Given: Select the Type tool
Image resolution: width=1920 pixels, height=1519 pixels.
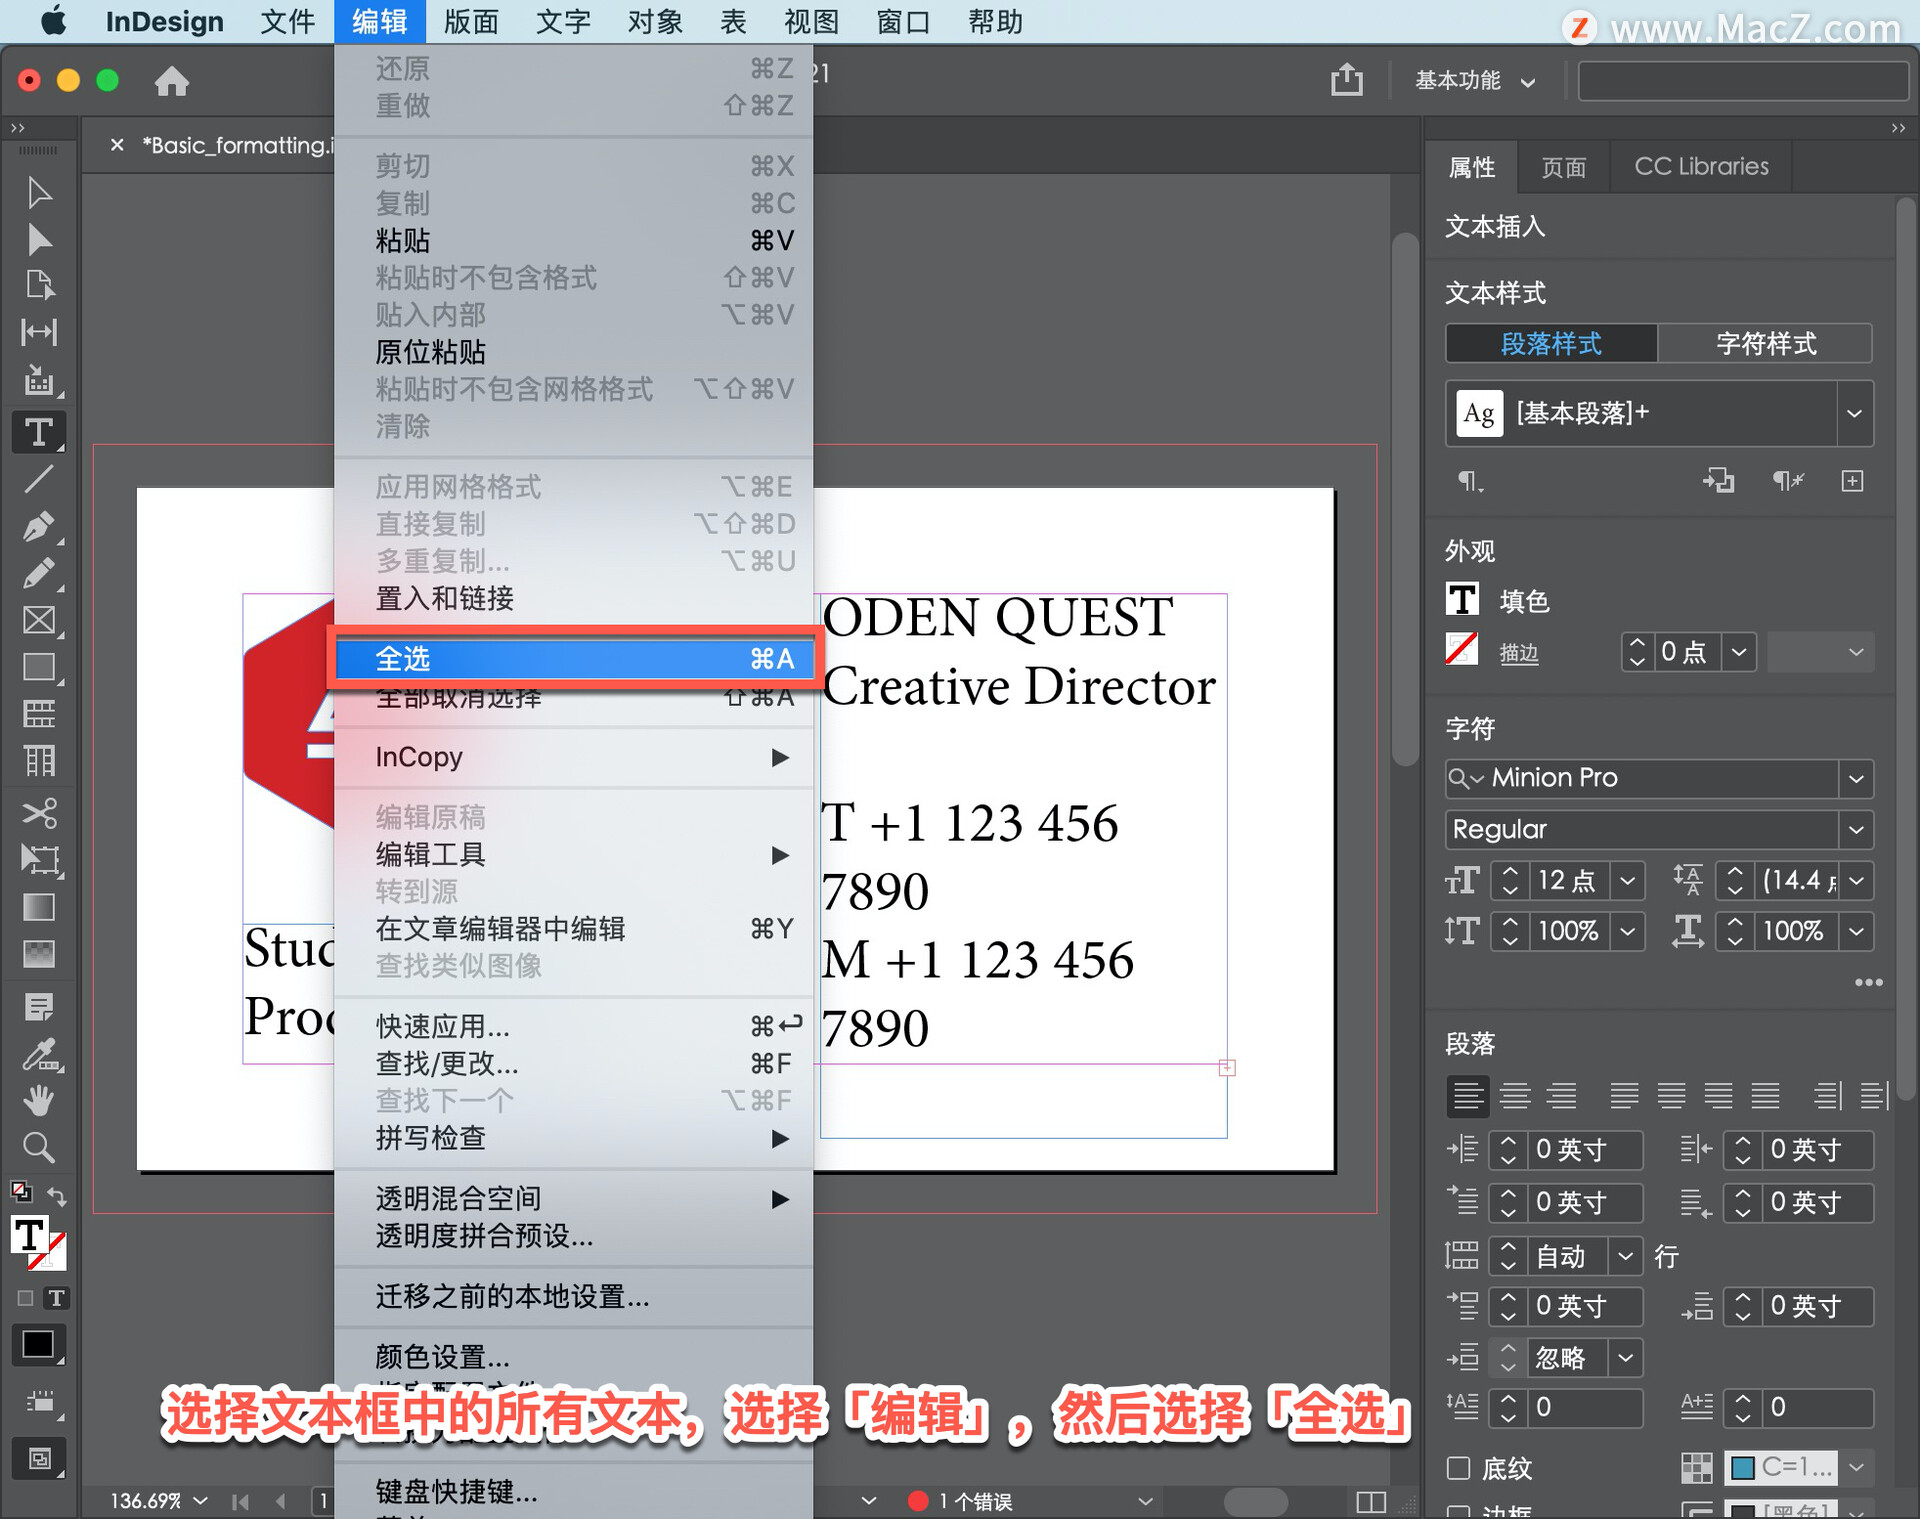Looking at the screenshot, I should point(39,432).
